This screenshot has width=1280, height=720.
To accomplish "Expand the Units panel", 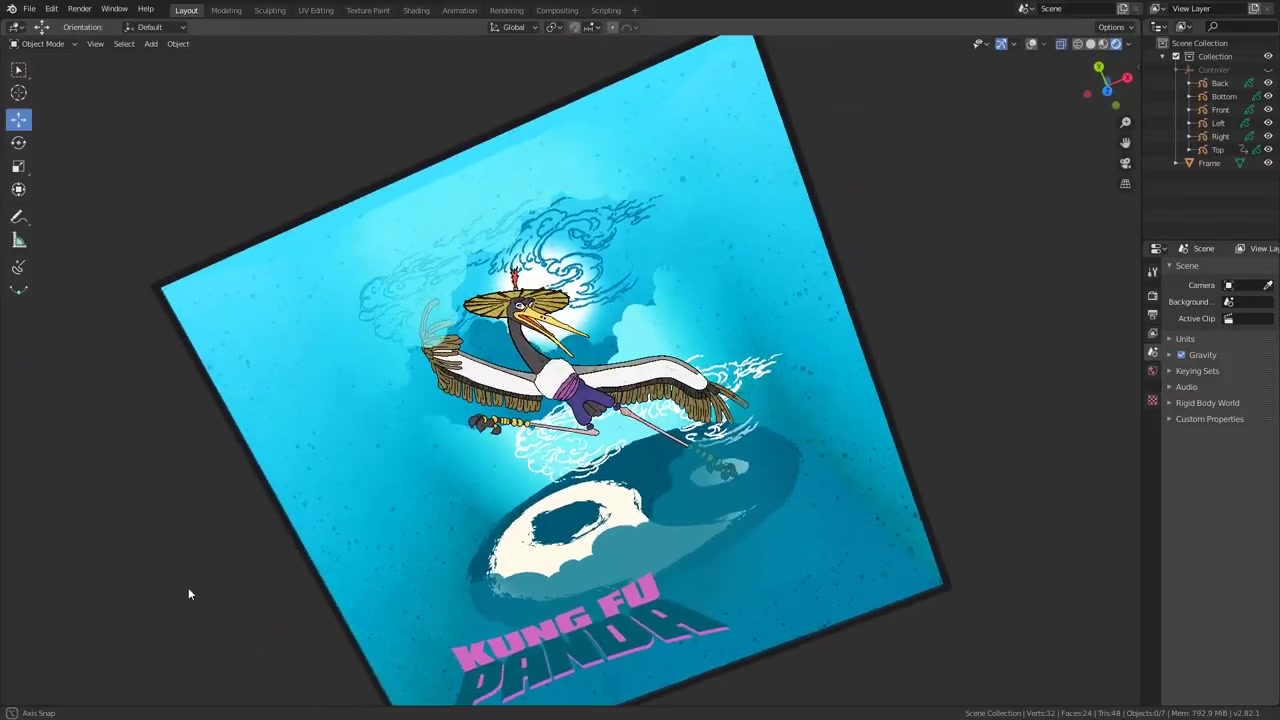I will click(x=1185, y=339).
